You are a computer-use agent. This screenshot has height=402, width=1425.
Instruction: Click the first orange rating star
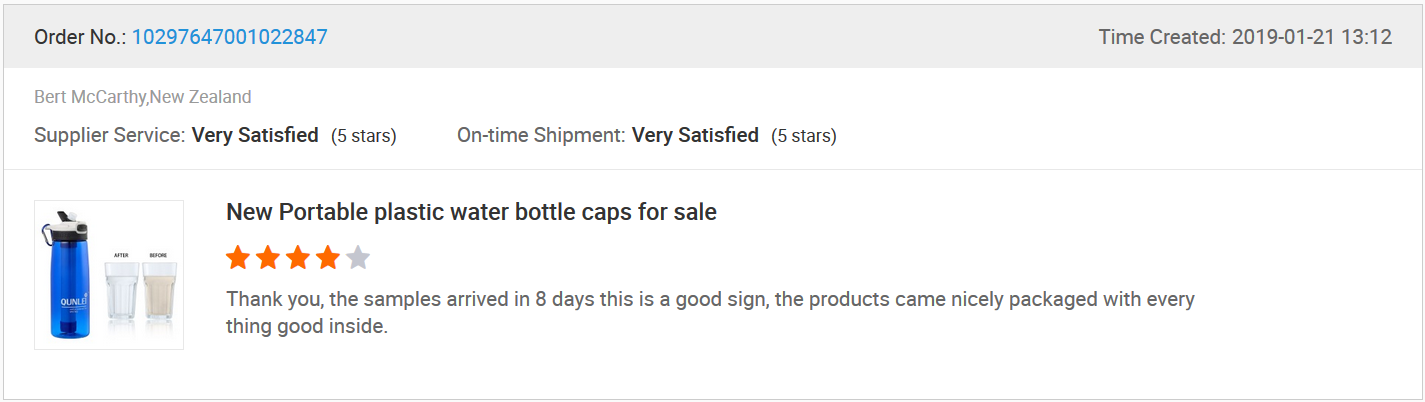238,259
